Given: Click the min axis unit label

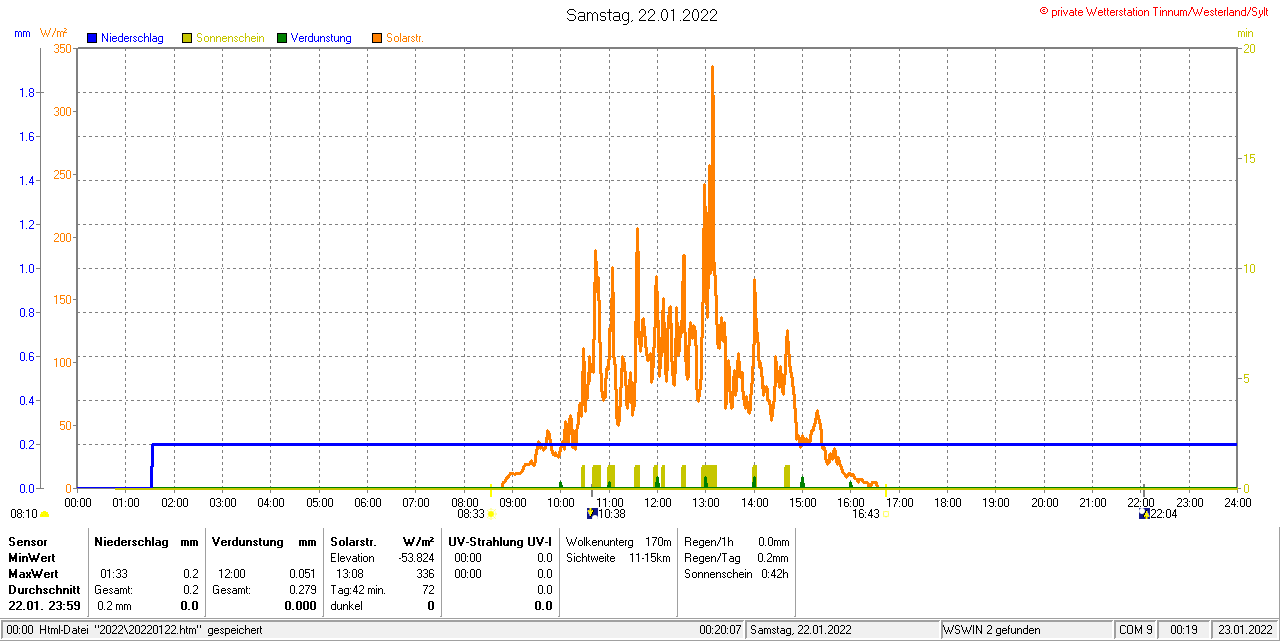Looking at the screenshot, I should 1245,33.
